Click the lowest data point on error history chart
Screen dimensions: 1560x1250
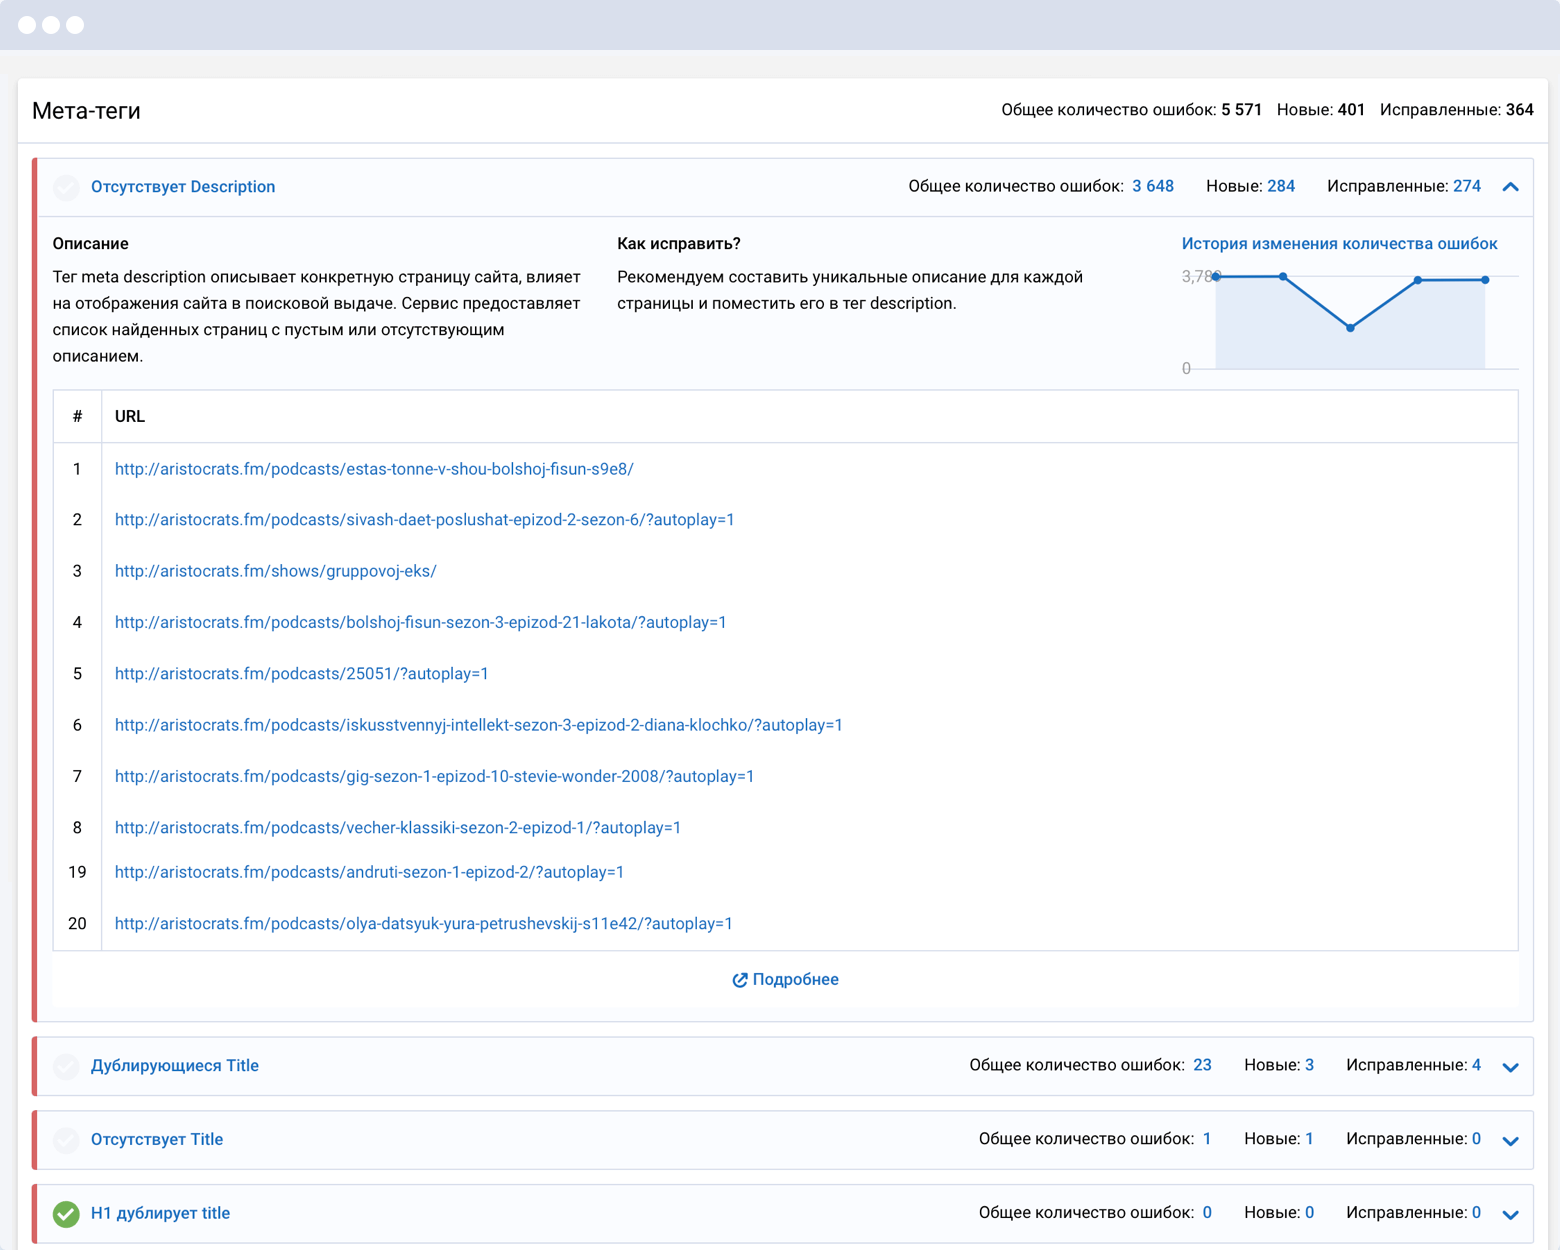pos(1350,327)
